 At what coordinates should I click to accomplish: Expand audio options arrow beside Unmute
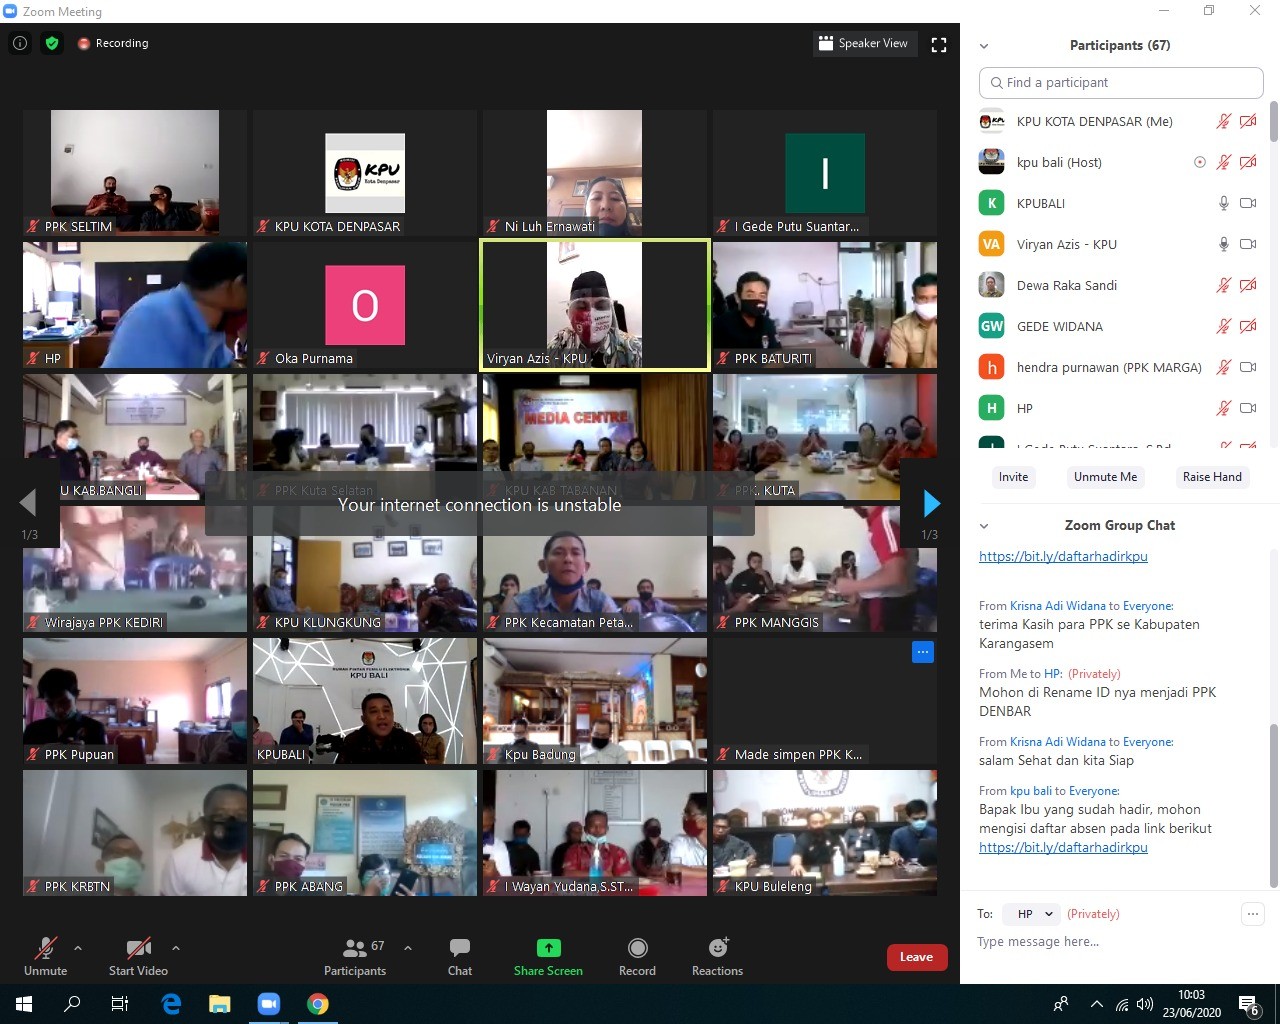pyautogui.click(x=78, y=947)
